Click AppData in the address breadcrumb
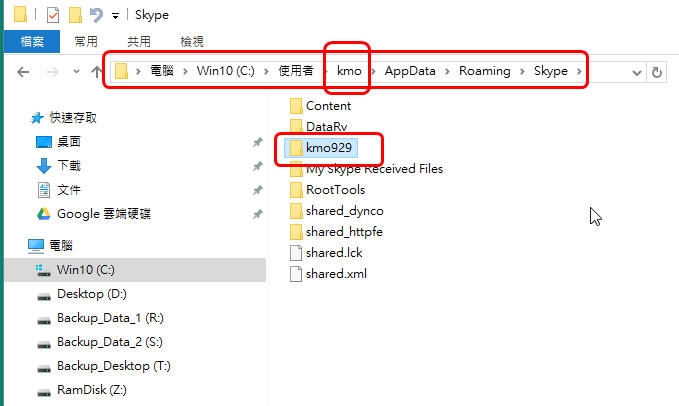This screenshot has width=679, height=406. point(410,71)
